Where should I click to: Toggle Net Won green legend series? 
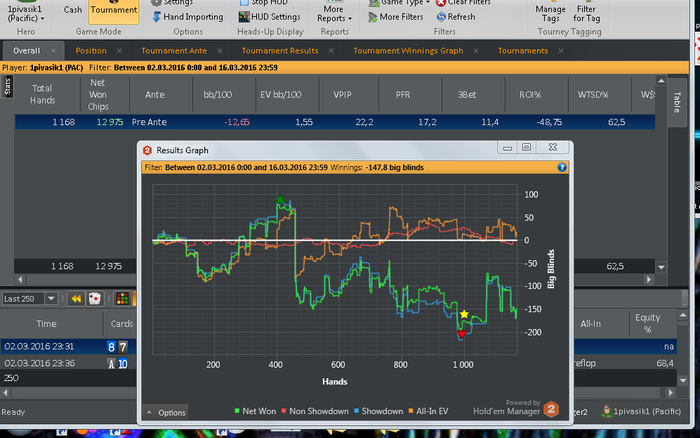click(x=255, y=411)
